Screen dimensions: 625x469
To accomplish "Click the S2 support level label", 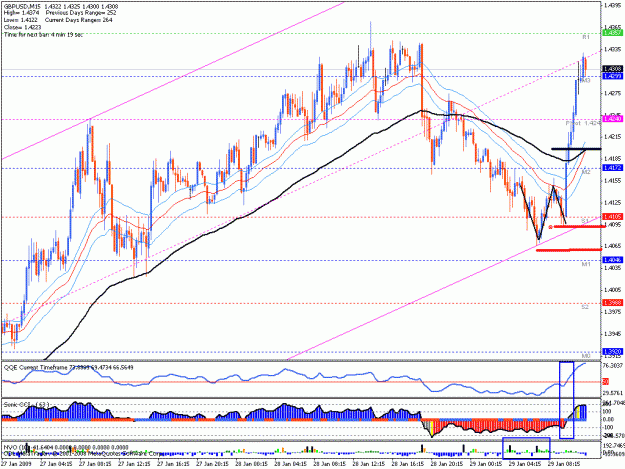I will pyautogui.click(x=585, y=307).
